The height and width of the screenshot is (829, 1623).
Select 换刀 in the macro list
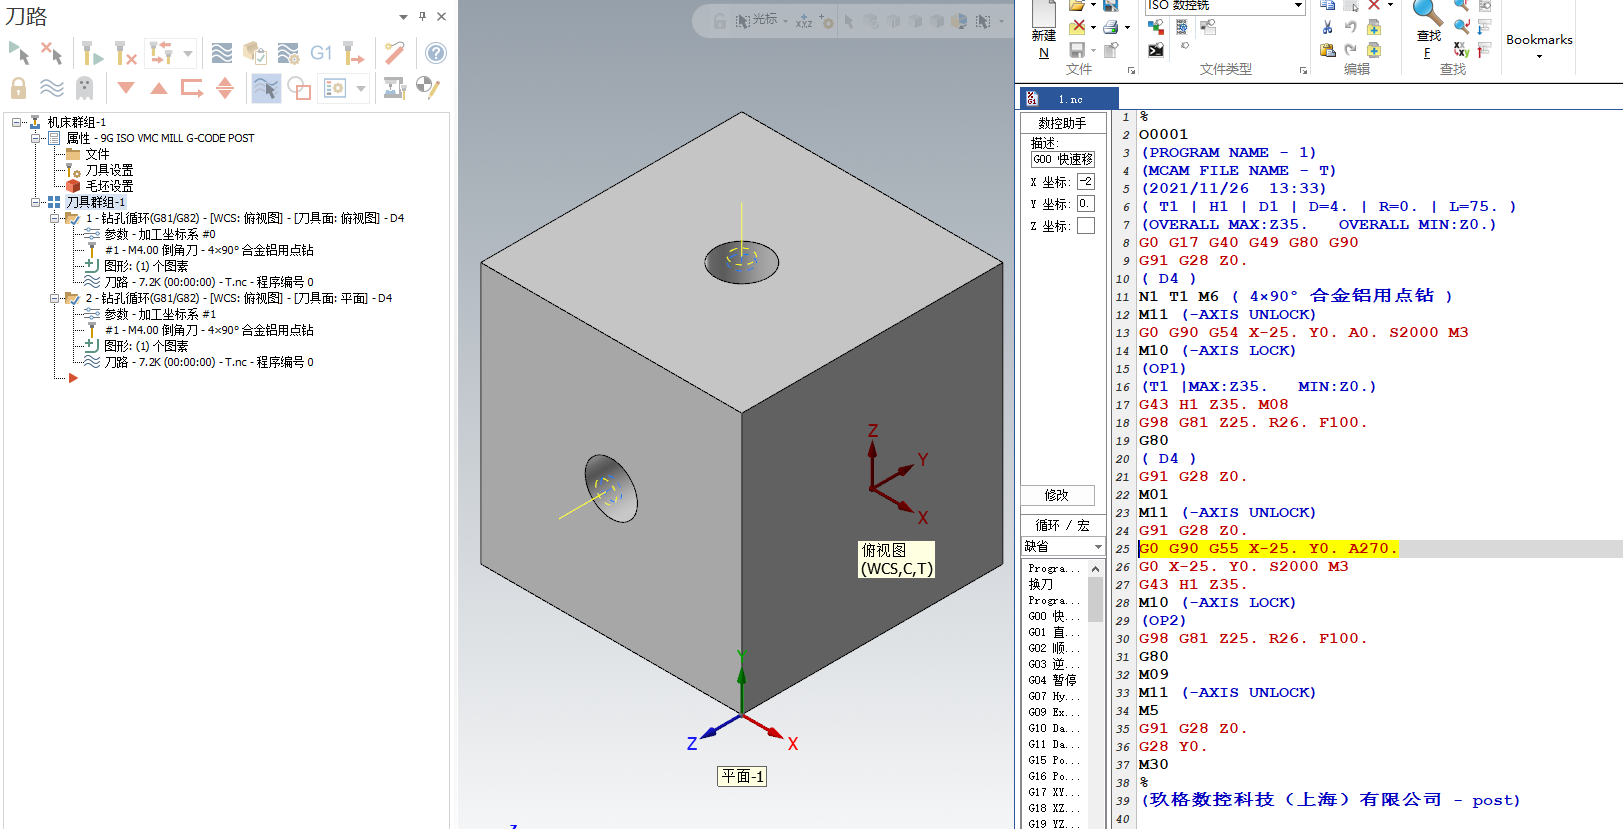click(x=1041, y=584)
